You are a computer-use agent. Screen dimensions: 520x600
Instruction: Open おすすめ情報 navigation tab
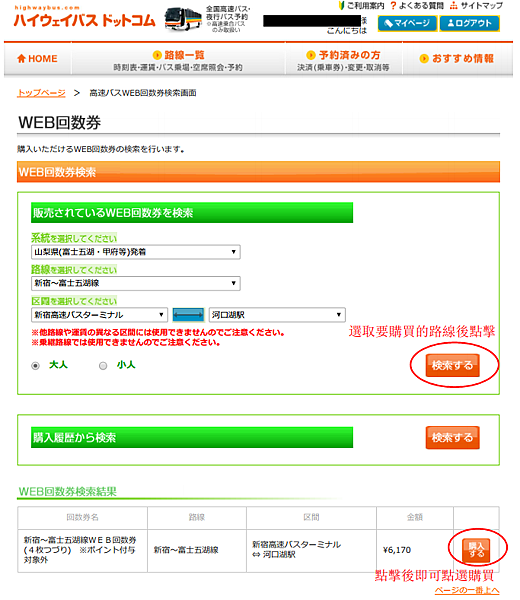point(457,59)
